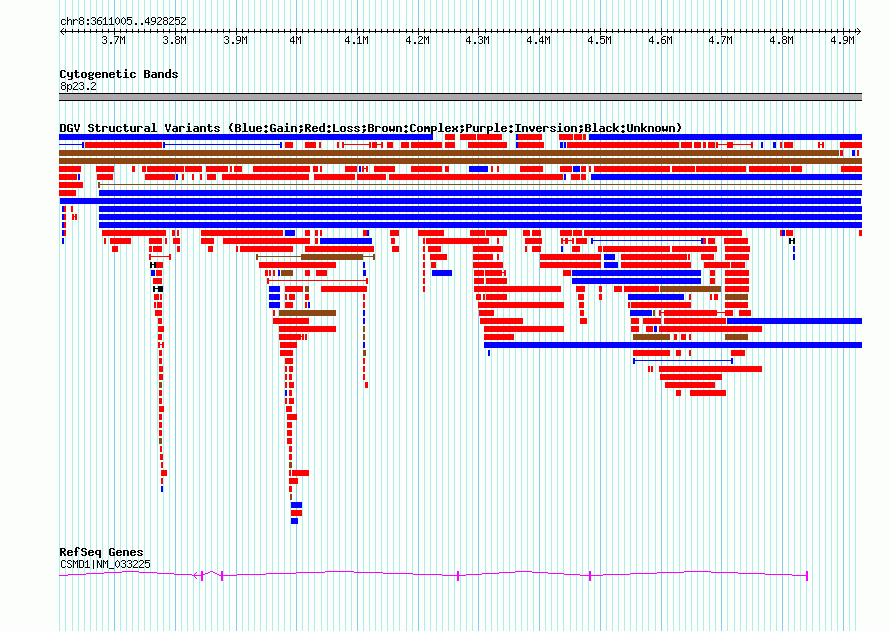Click the 3.8M ruler tick label
Viewport: 890px width, 631px height.
pos(174,40)
